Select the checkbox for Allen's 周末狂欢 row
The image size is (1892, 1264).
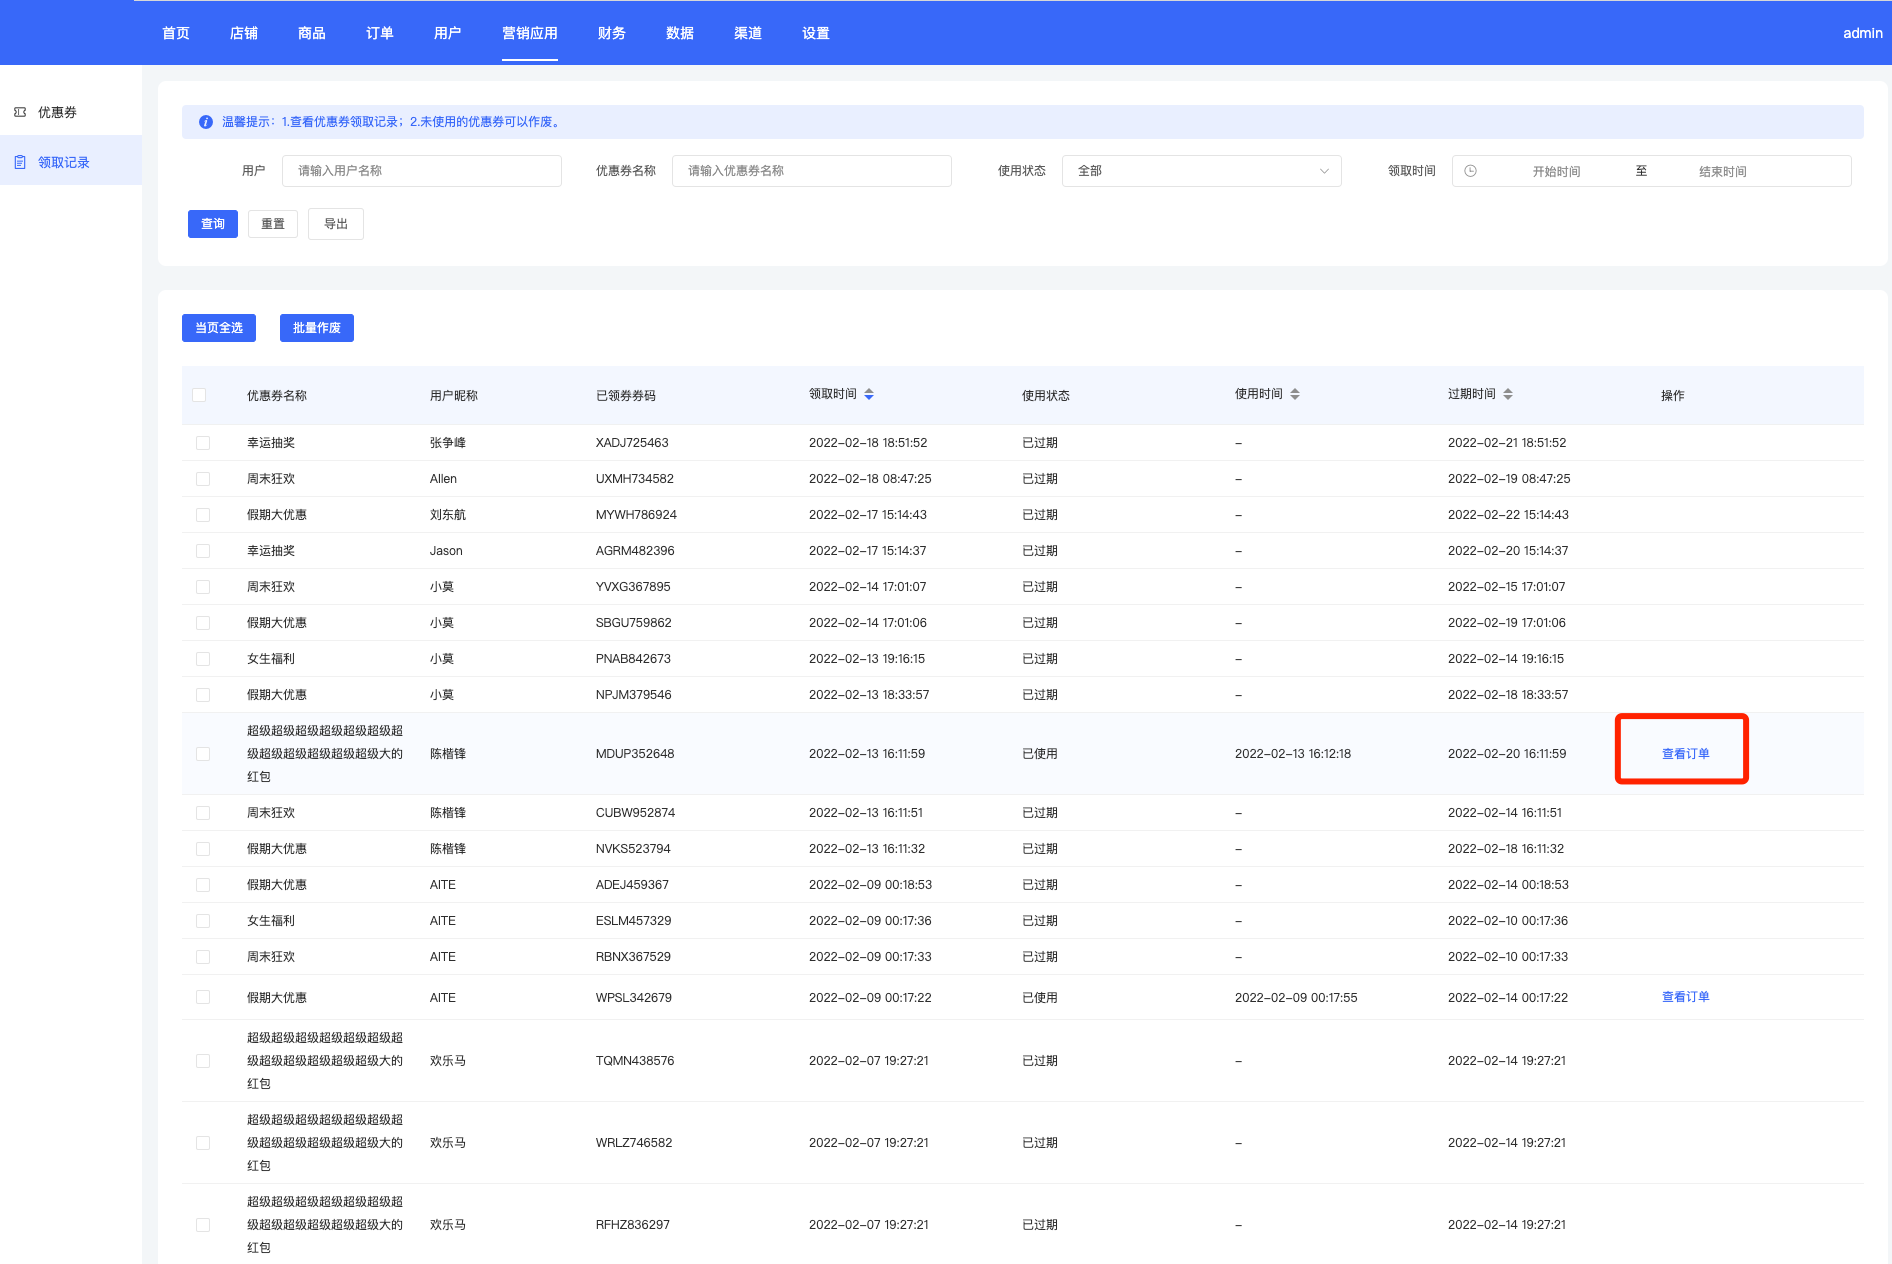click(203, 479)
